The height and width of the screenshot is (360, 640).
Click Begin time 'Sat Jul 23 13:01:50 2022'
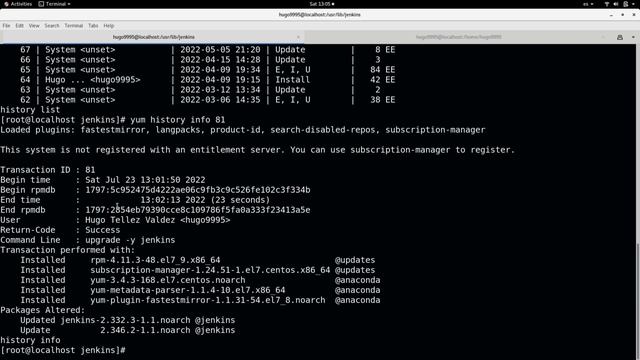tap(145, 180)
